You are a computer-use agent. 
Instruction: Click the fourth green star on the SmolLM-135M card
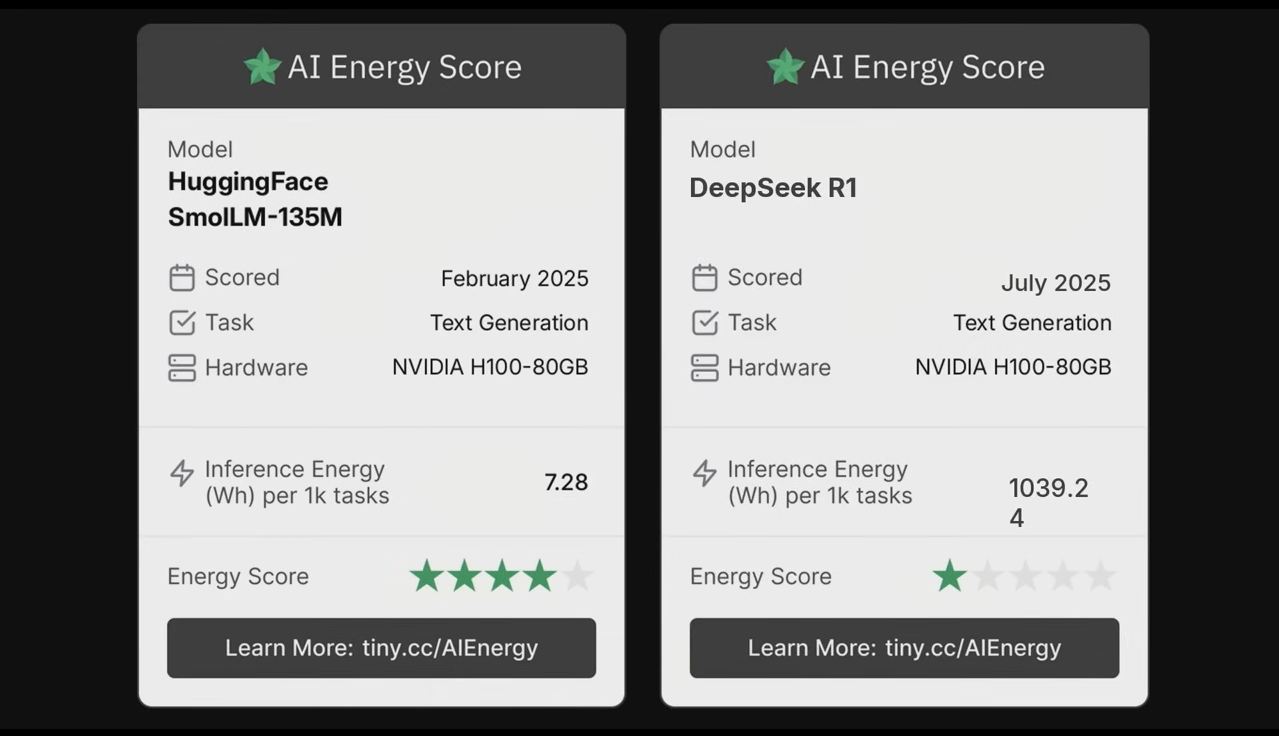pos(540,576)
